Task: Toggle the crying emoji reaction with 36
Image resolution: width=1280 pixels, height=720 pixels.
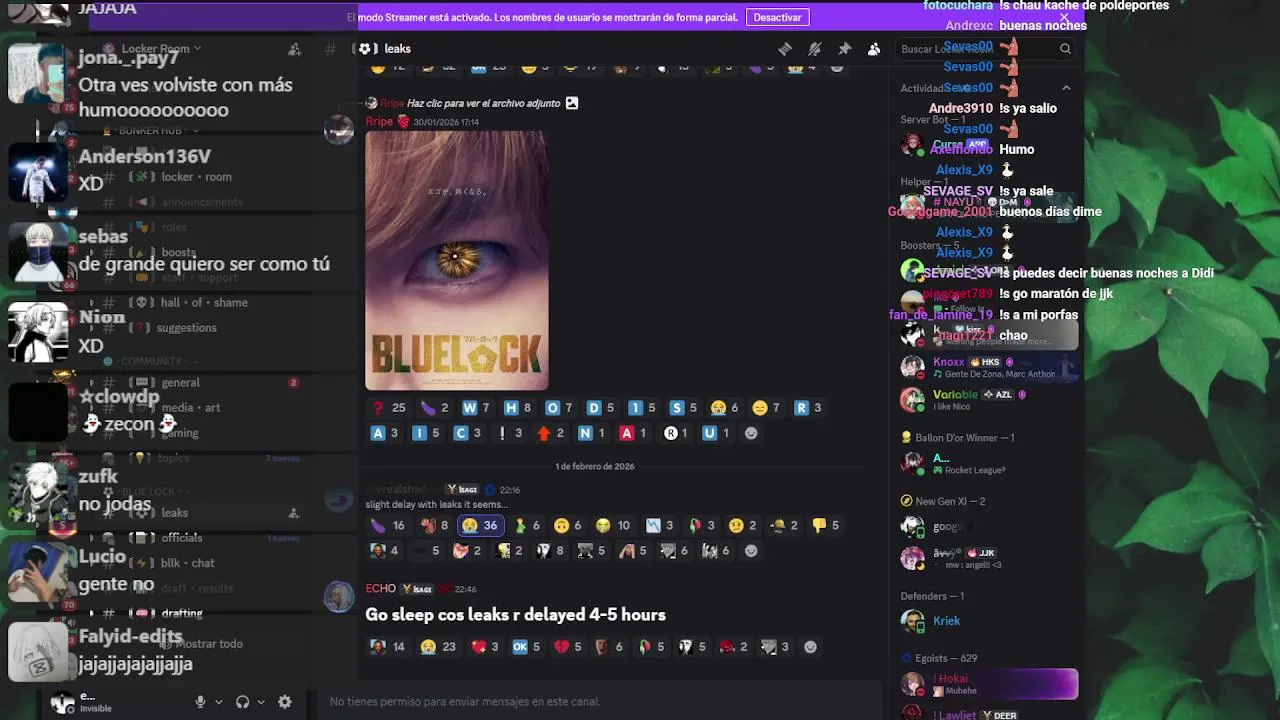Action: (480, 525)
